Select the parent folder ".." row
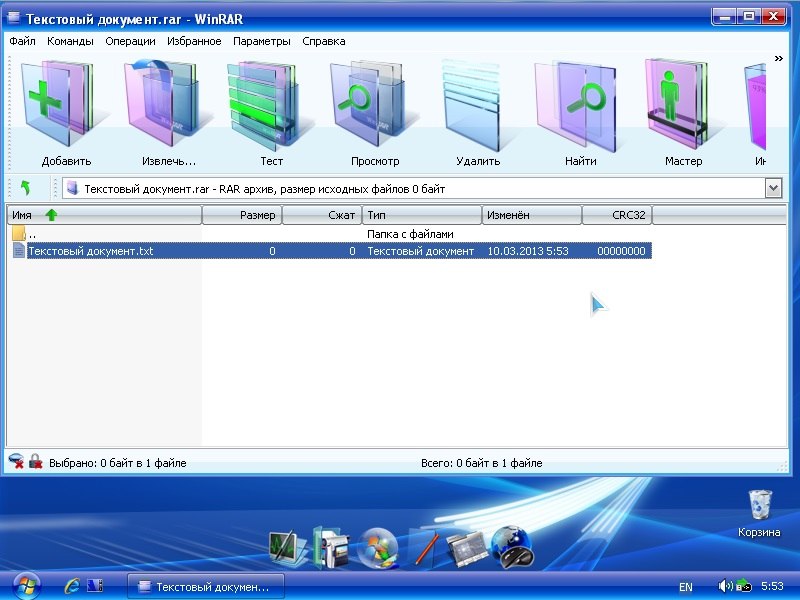 click(330, 234)
